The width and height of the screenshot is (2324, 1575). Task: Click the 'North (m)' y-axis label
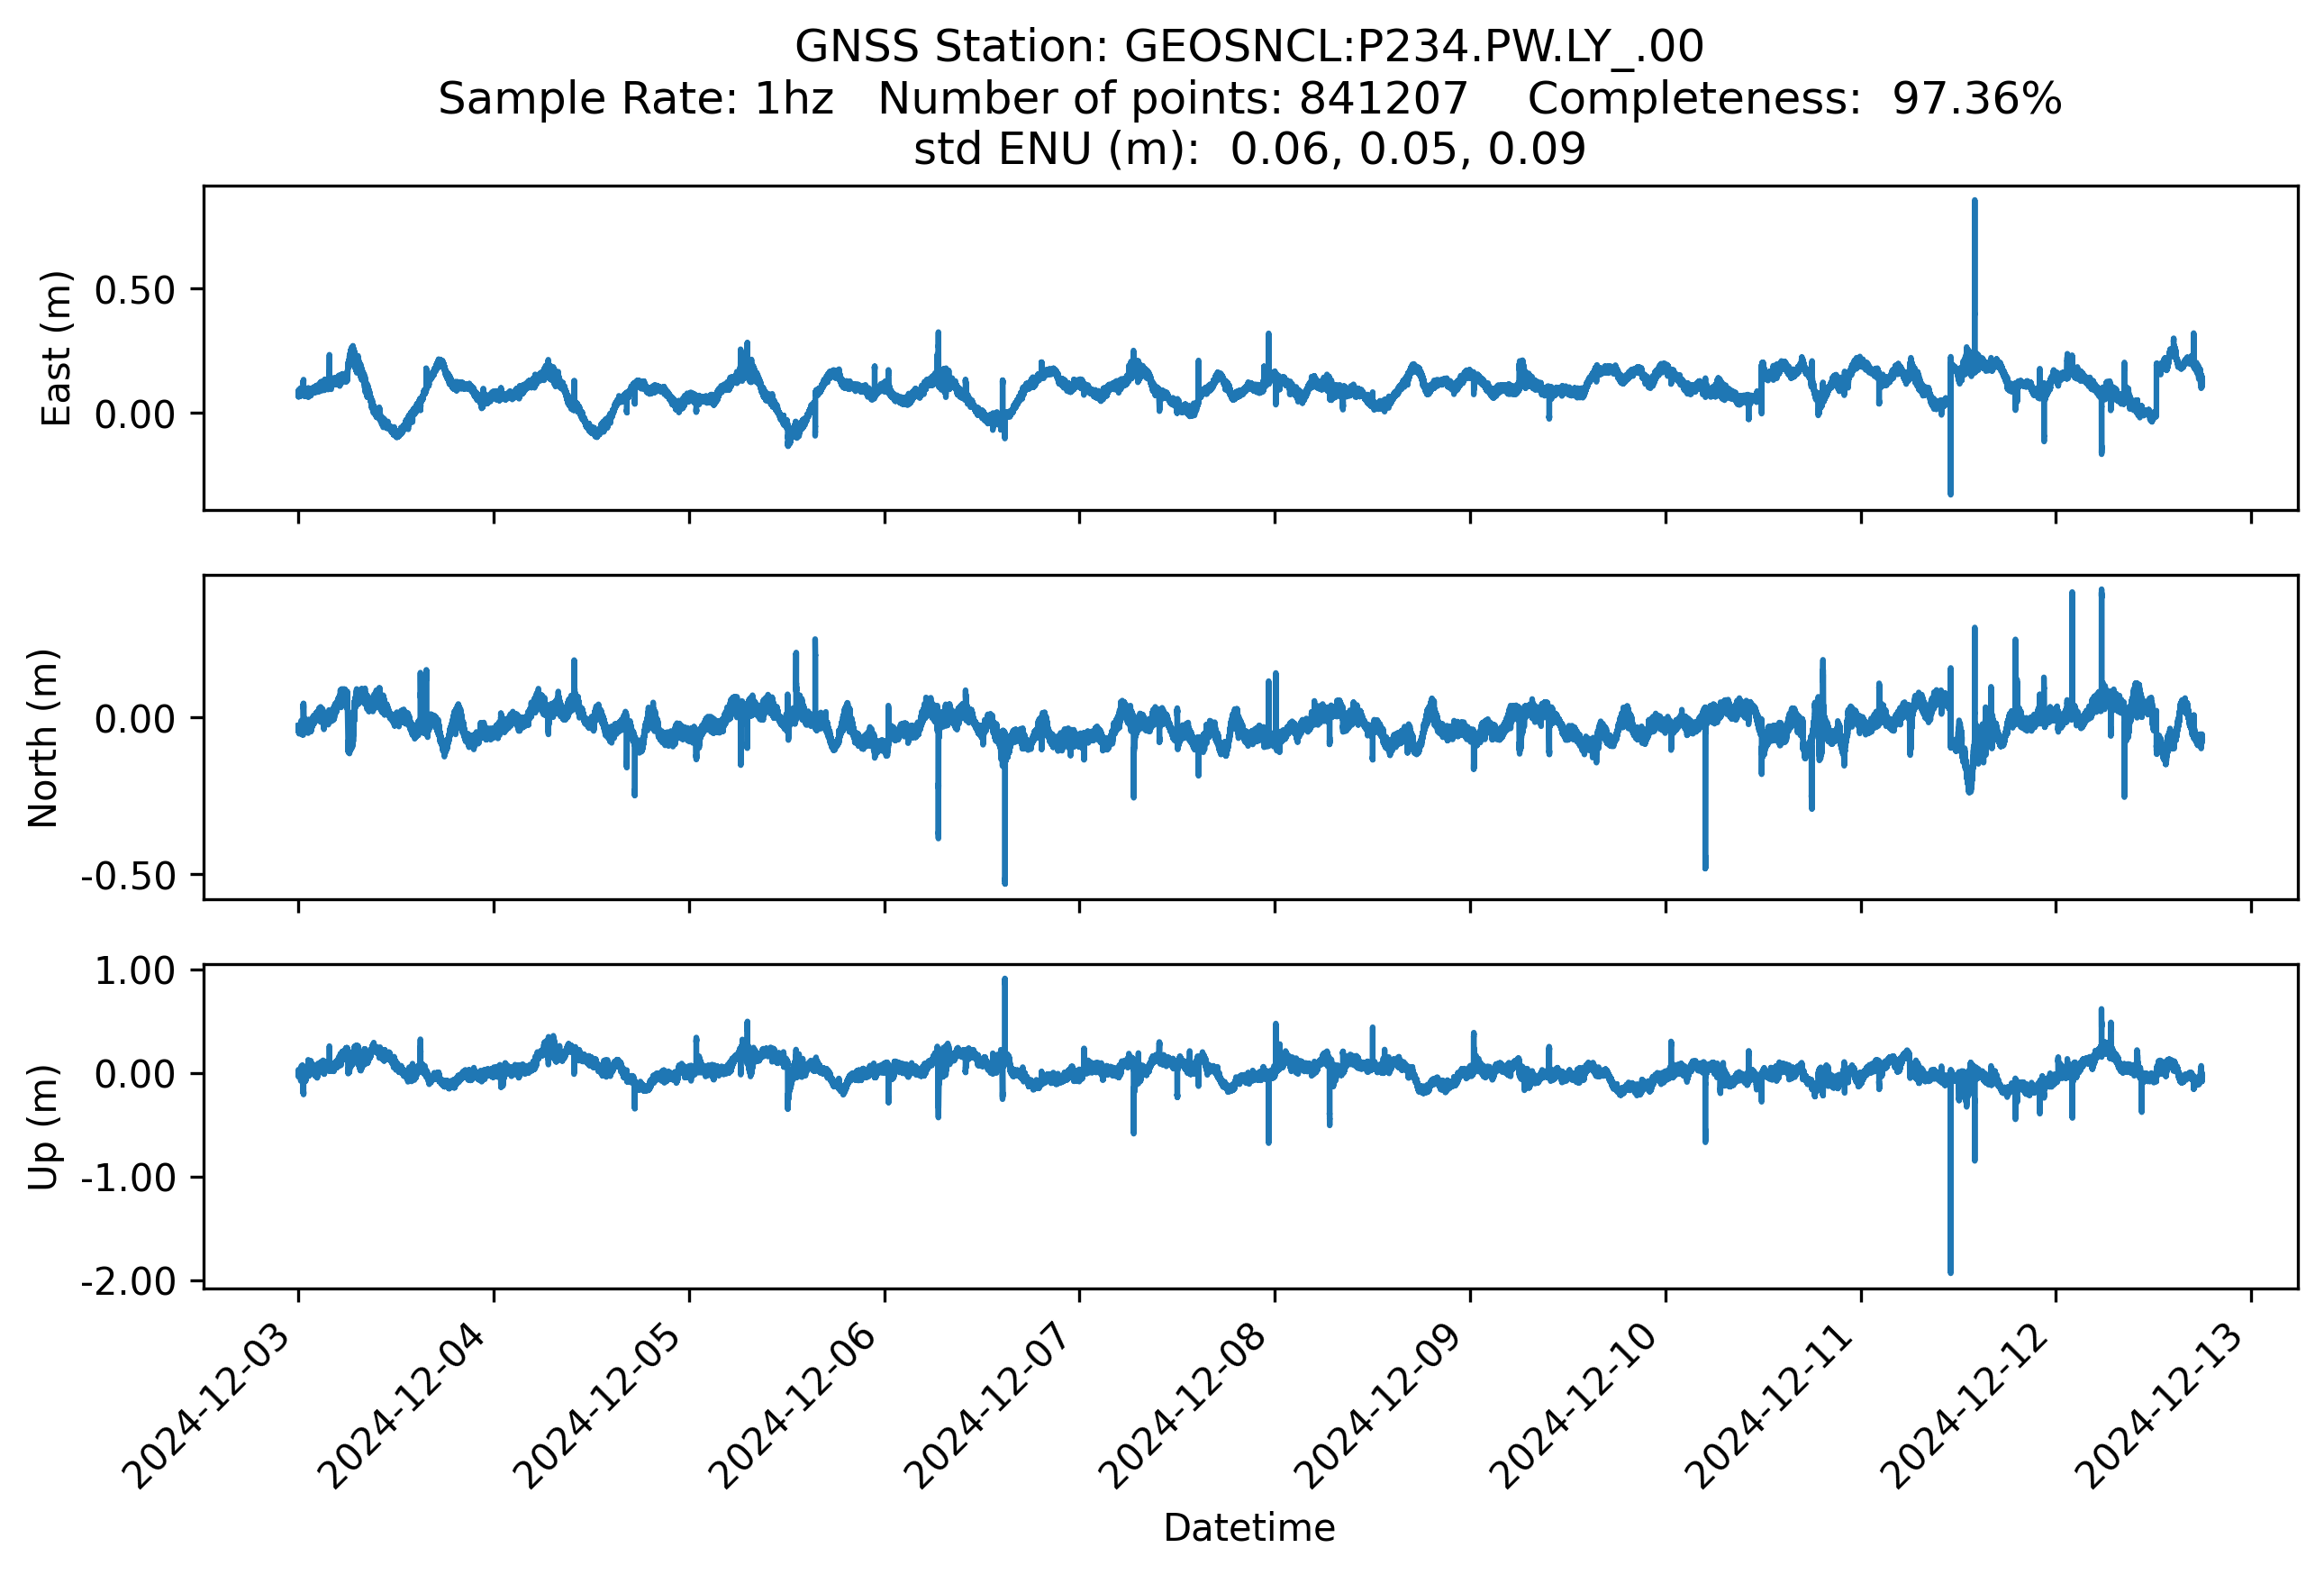point(44,738)
